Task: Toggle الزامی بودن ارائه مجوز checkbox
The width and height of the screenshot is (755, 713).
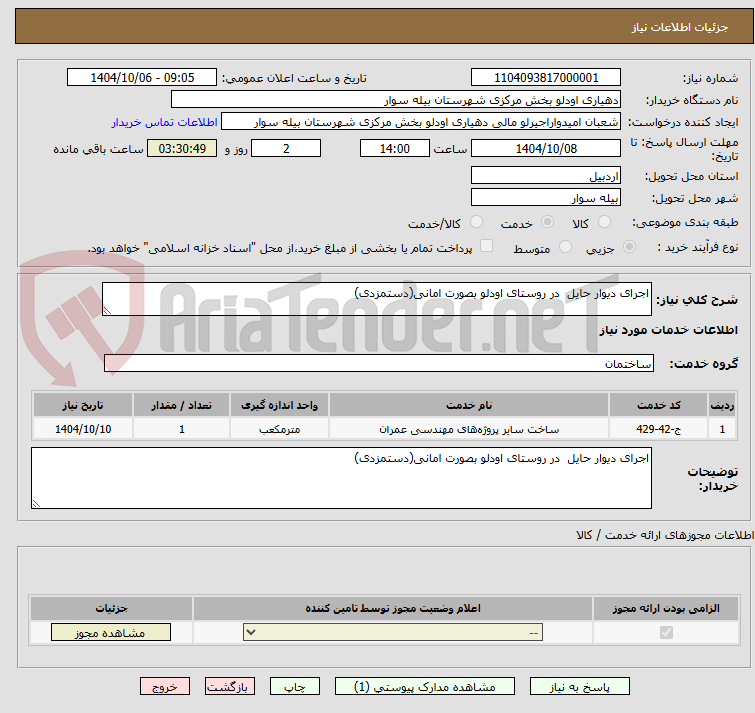Action: tap(666, 633)
